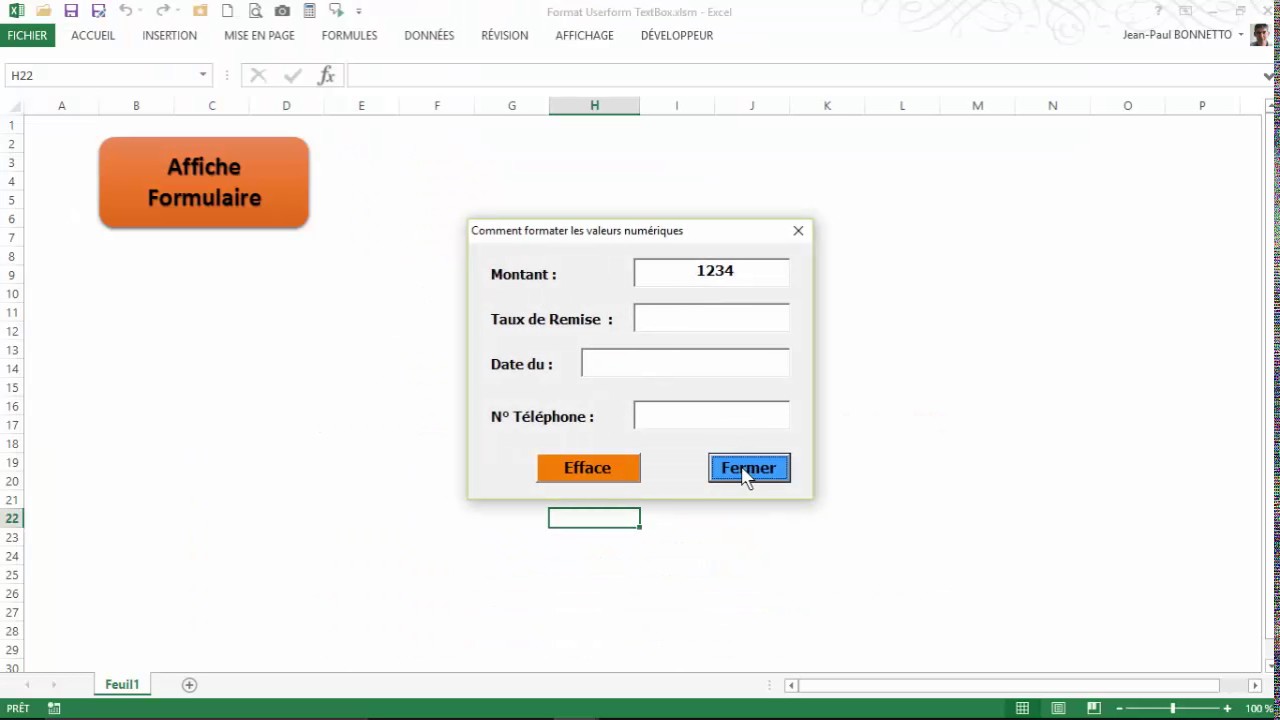Click the camera tool icon
Image resolution: width=1280 pixels, height=720 pixels.
click(282, 11)
